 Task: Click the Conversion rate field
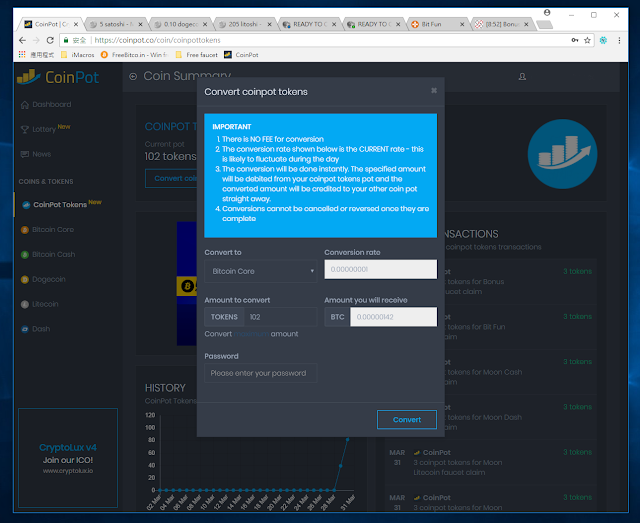380,269
